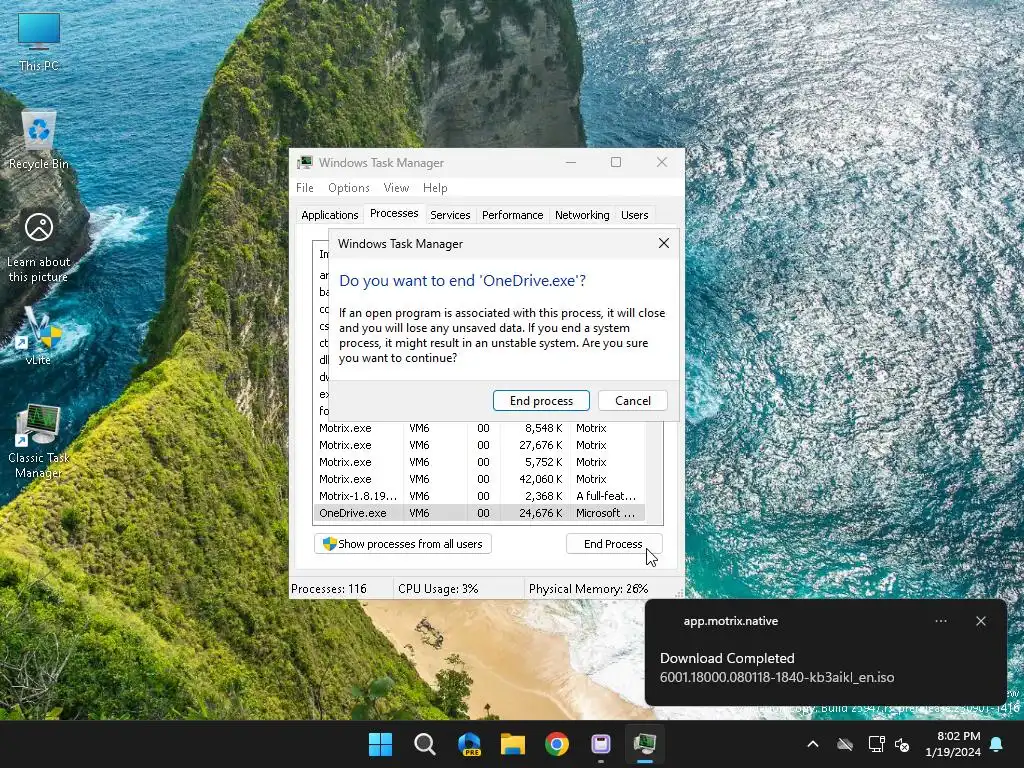
Task: Select Motrix.exe row with 8,548 K
Action: click(479, 428)
